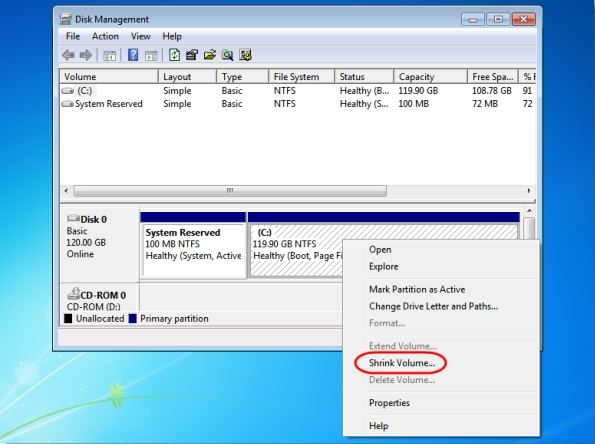
Task: Sort by the Status column header
Action: point(364,77)
